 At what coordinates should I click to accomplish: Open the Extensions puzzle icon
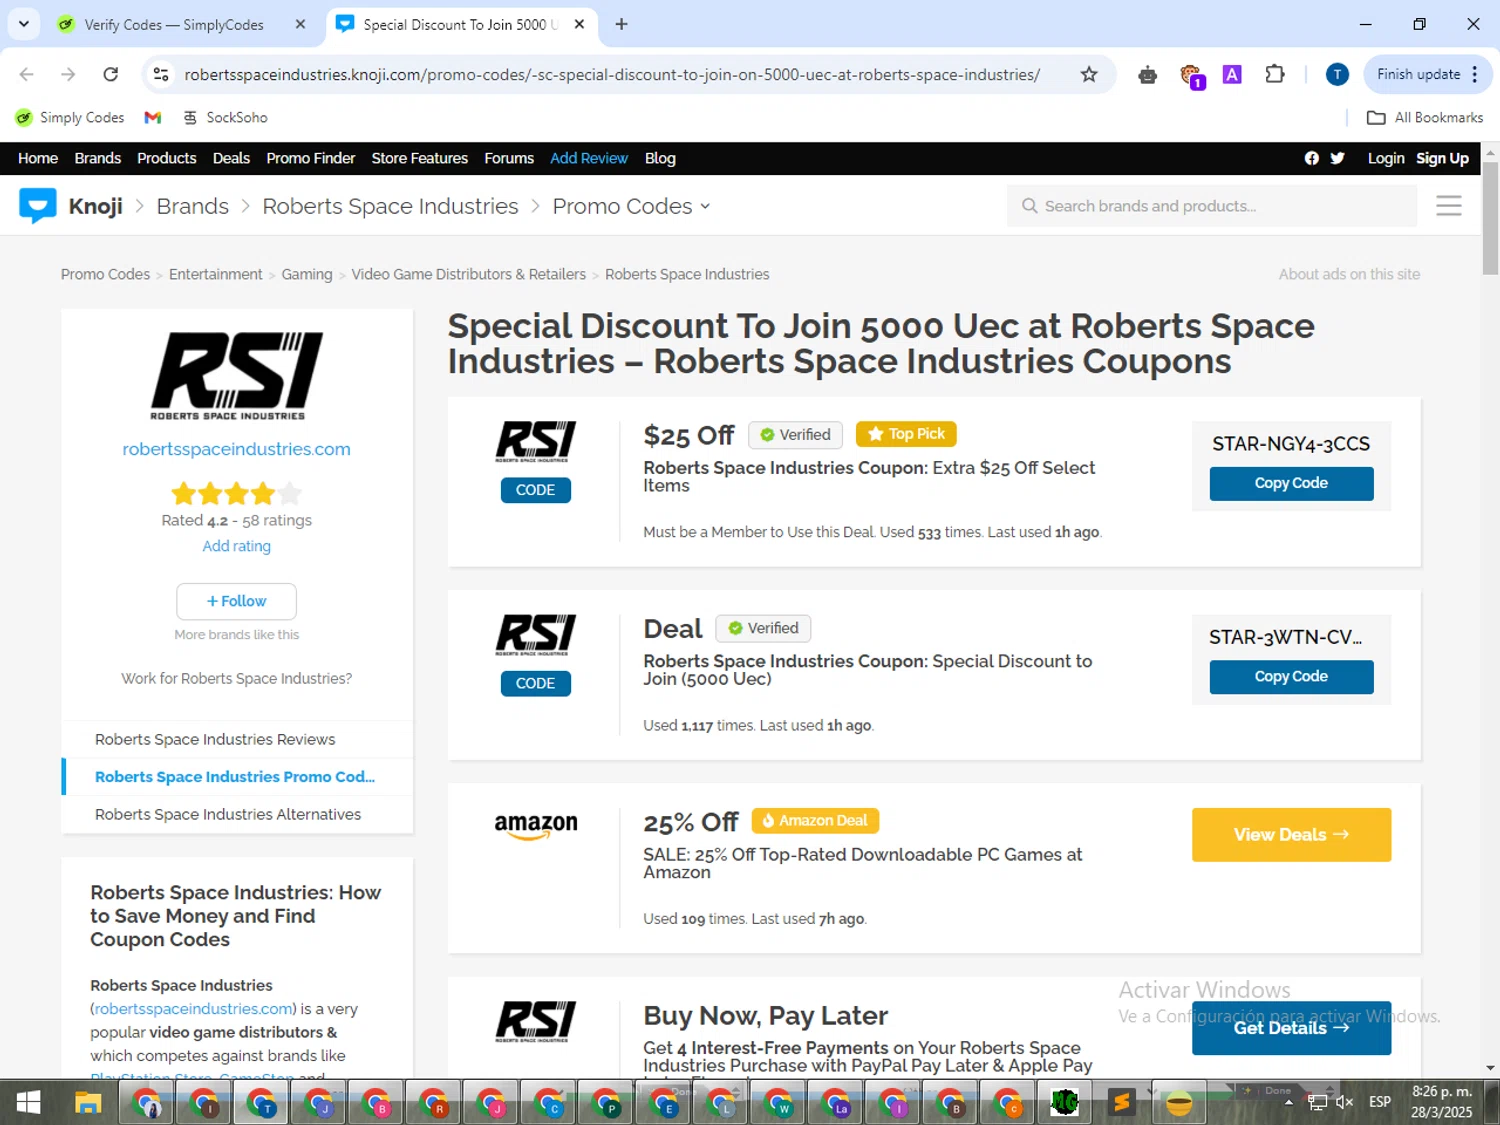1275,74
